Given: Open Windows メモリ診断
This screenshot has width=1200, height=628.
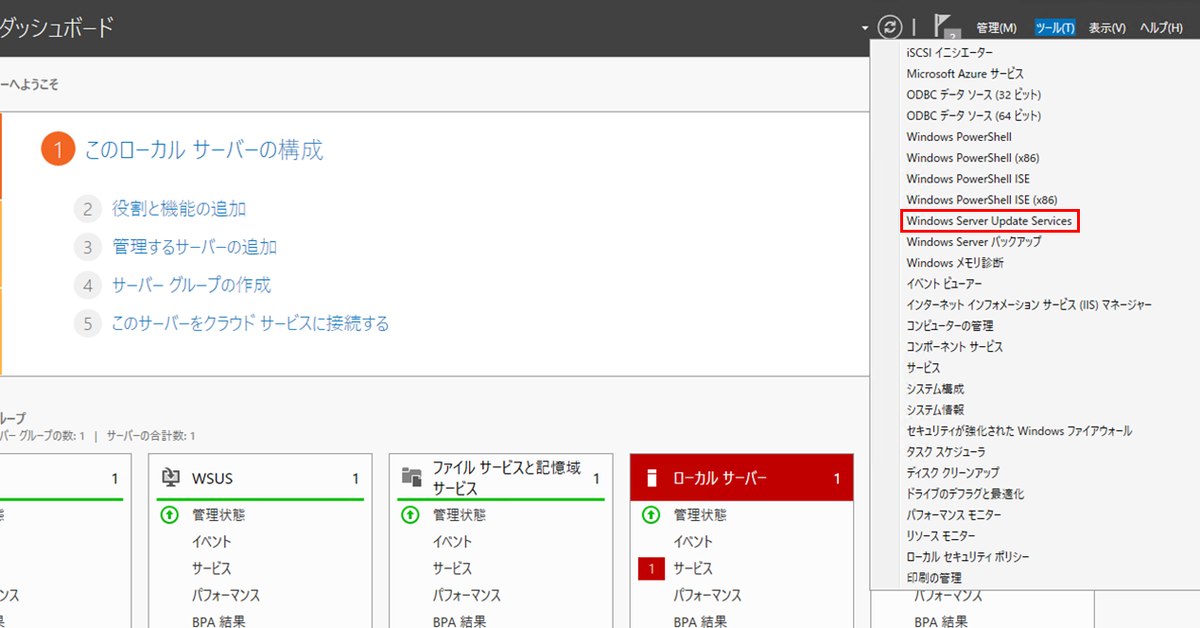Looking at the screenshot, I should 955,262.
